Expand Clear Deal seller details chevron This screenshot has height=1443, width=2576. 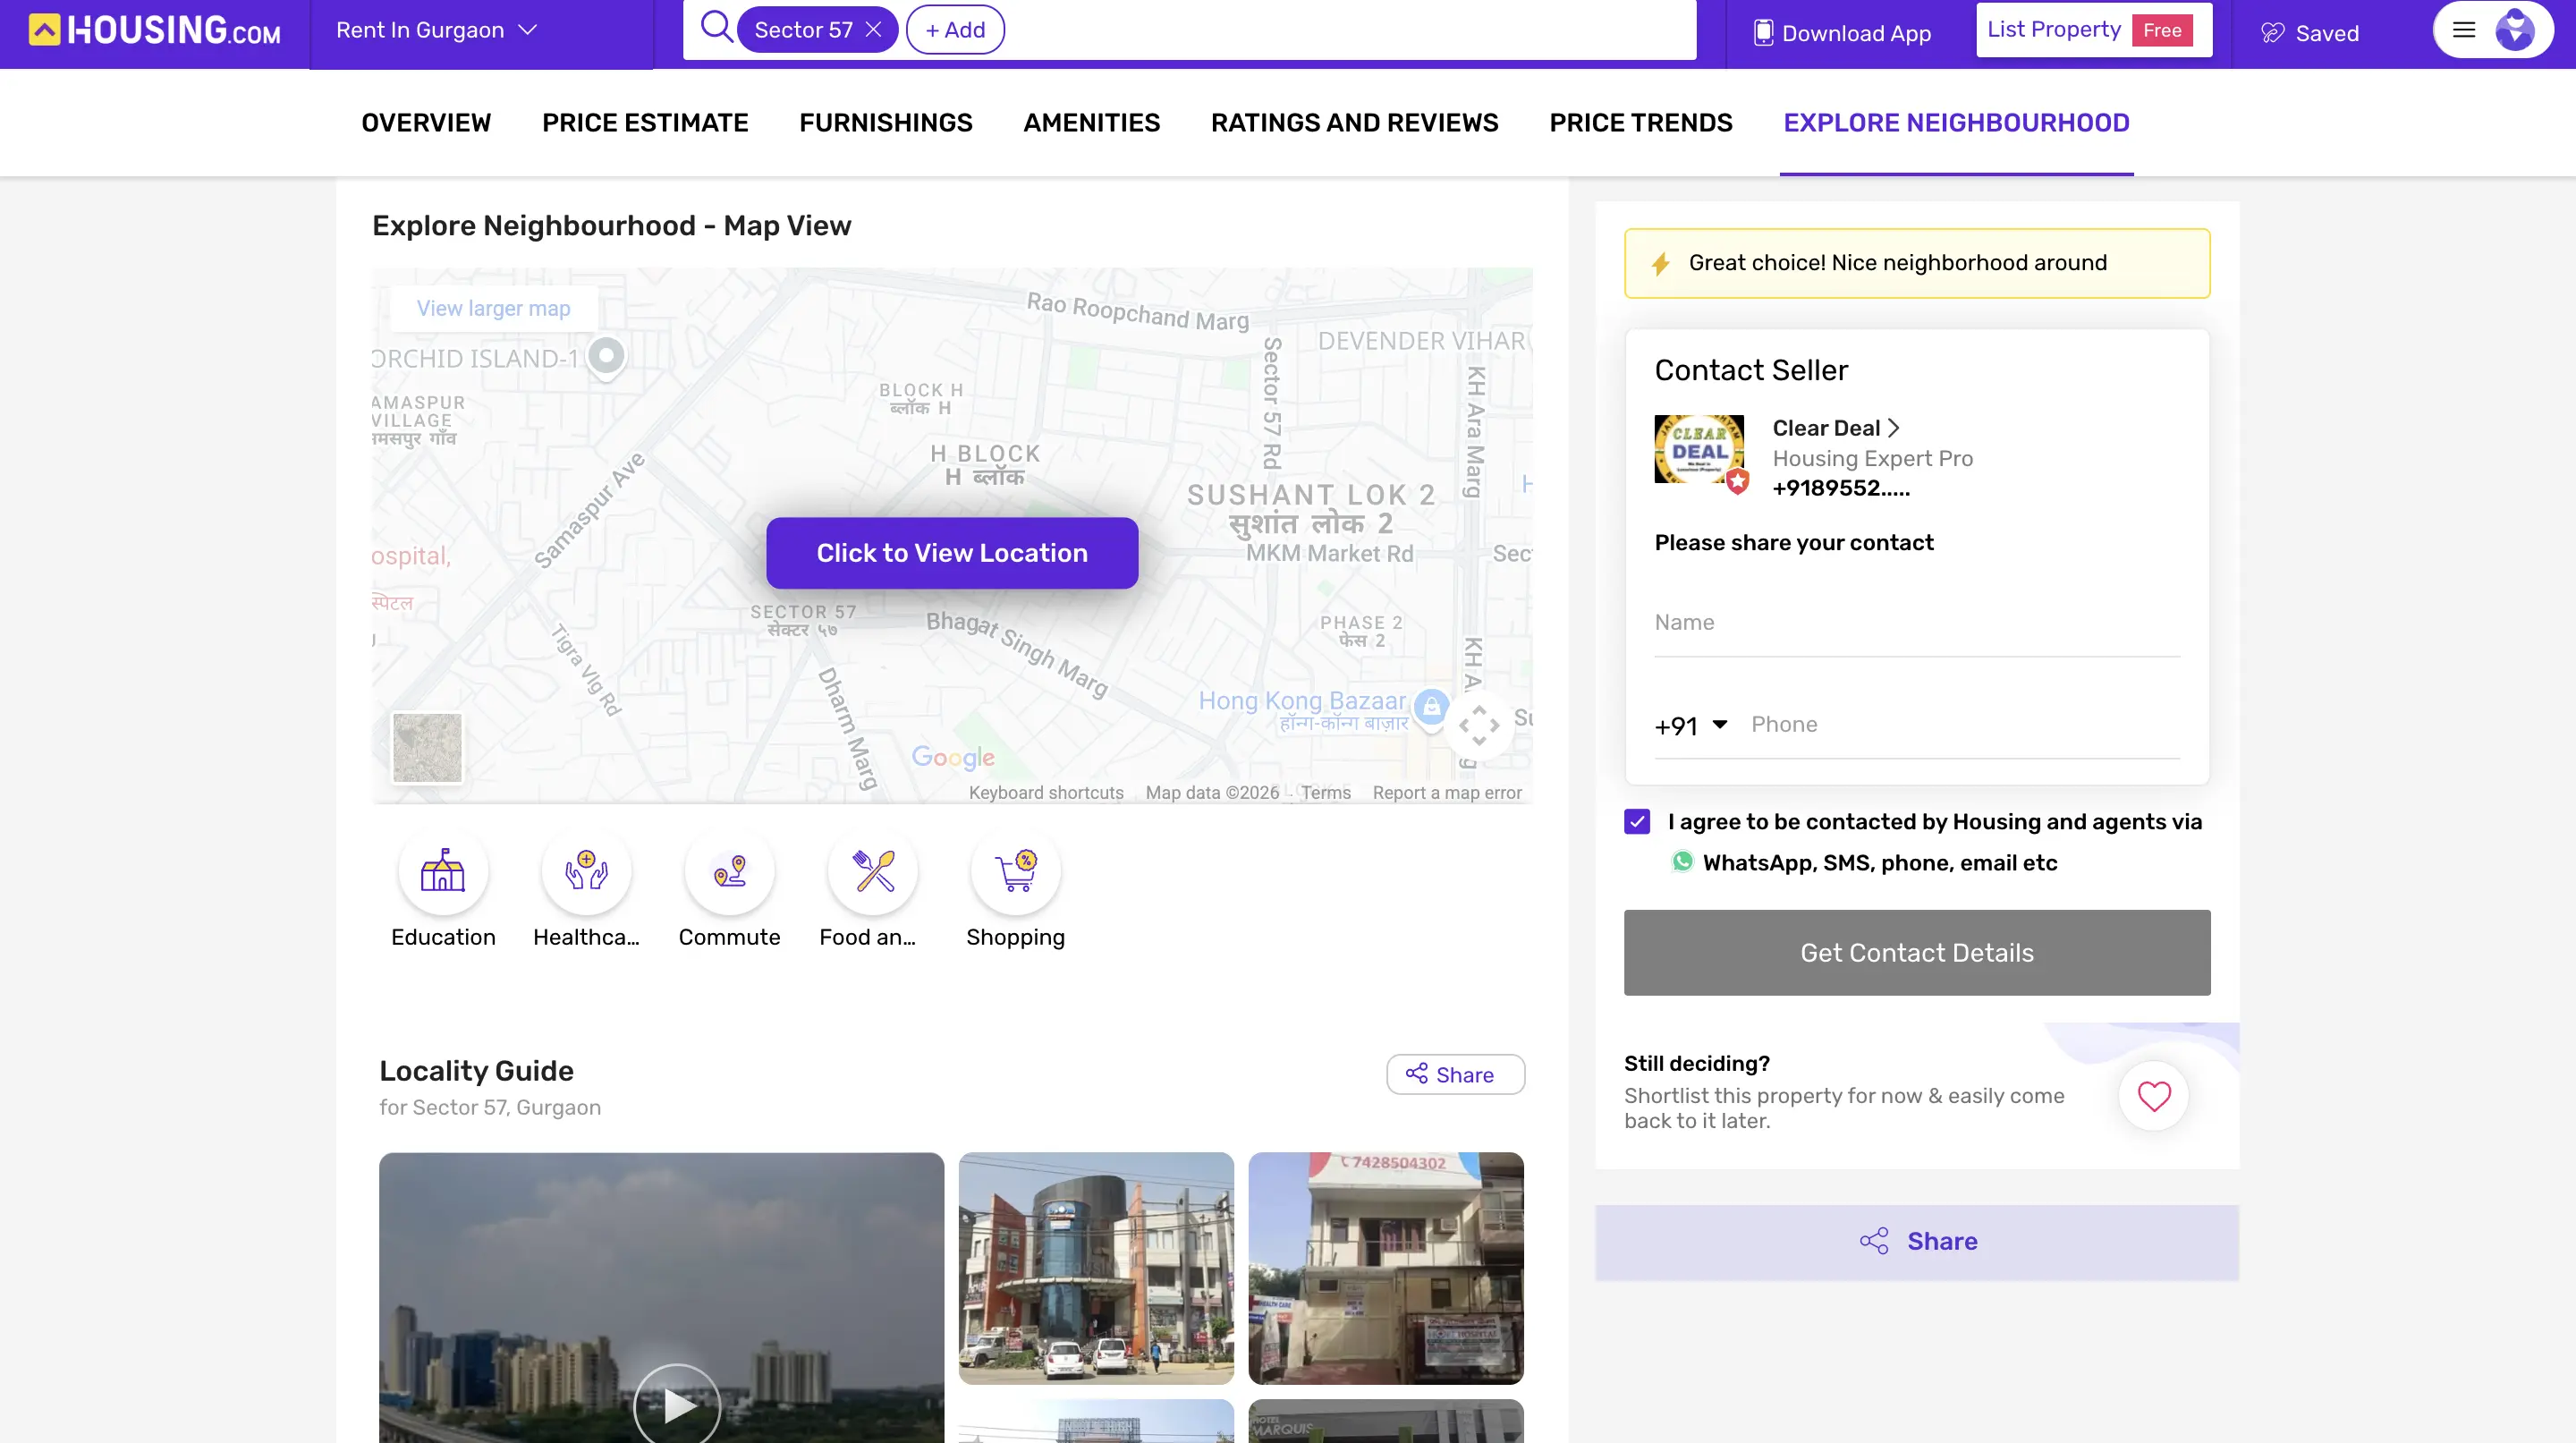1893,428
